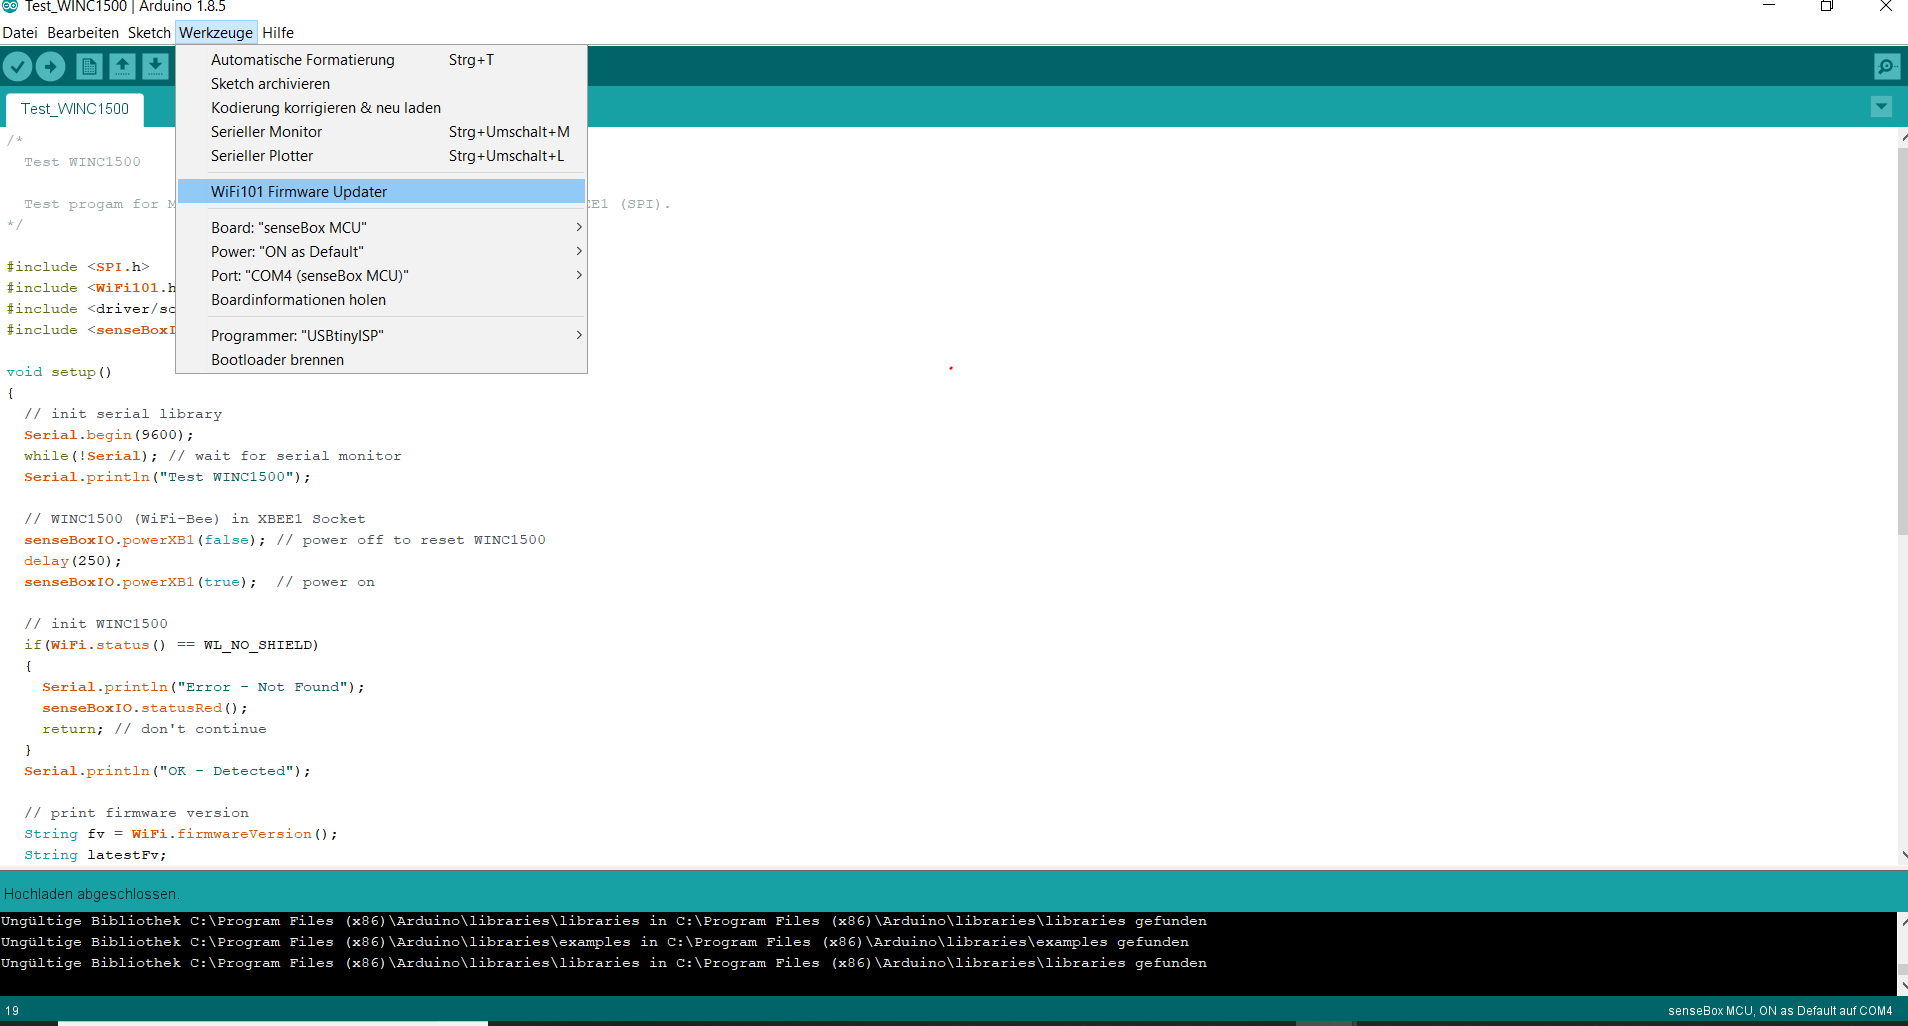Open a sketch using the Open arrow icon
The image size is (1908, 1026).
(x=122, y=67)
